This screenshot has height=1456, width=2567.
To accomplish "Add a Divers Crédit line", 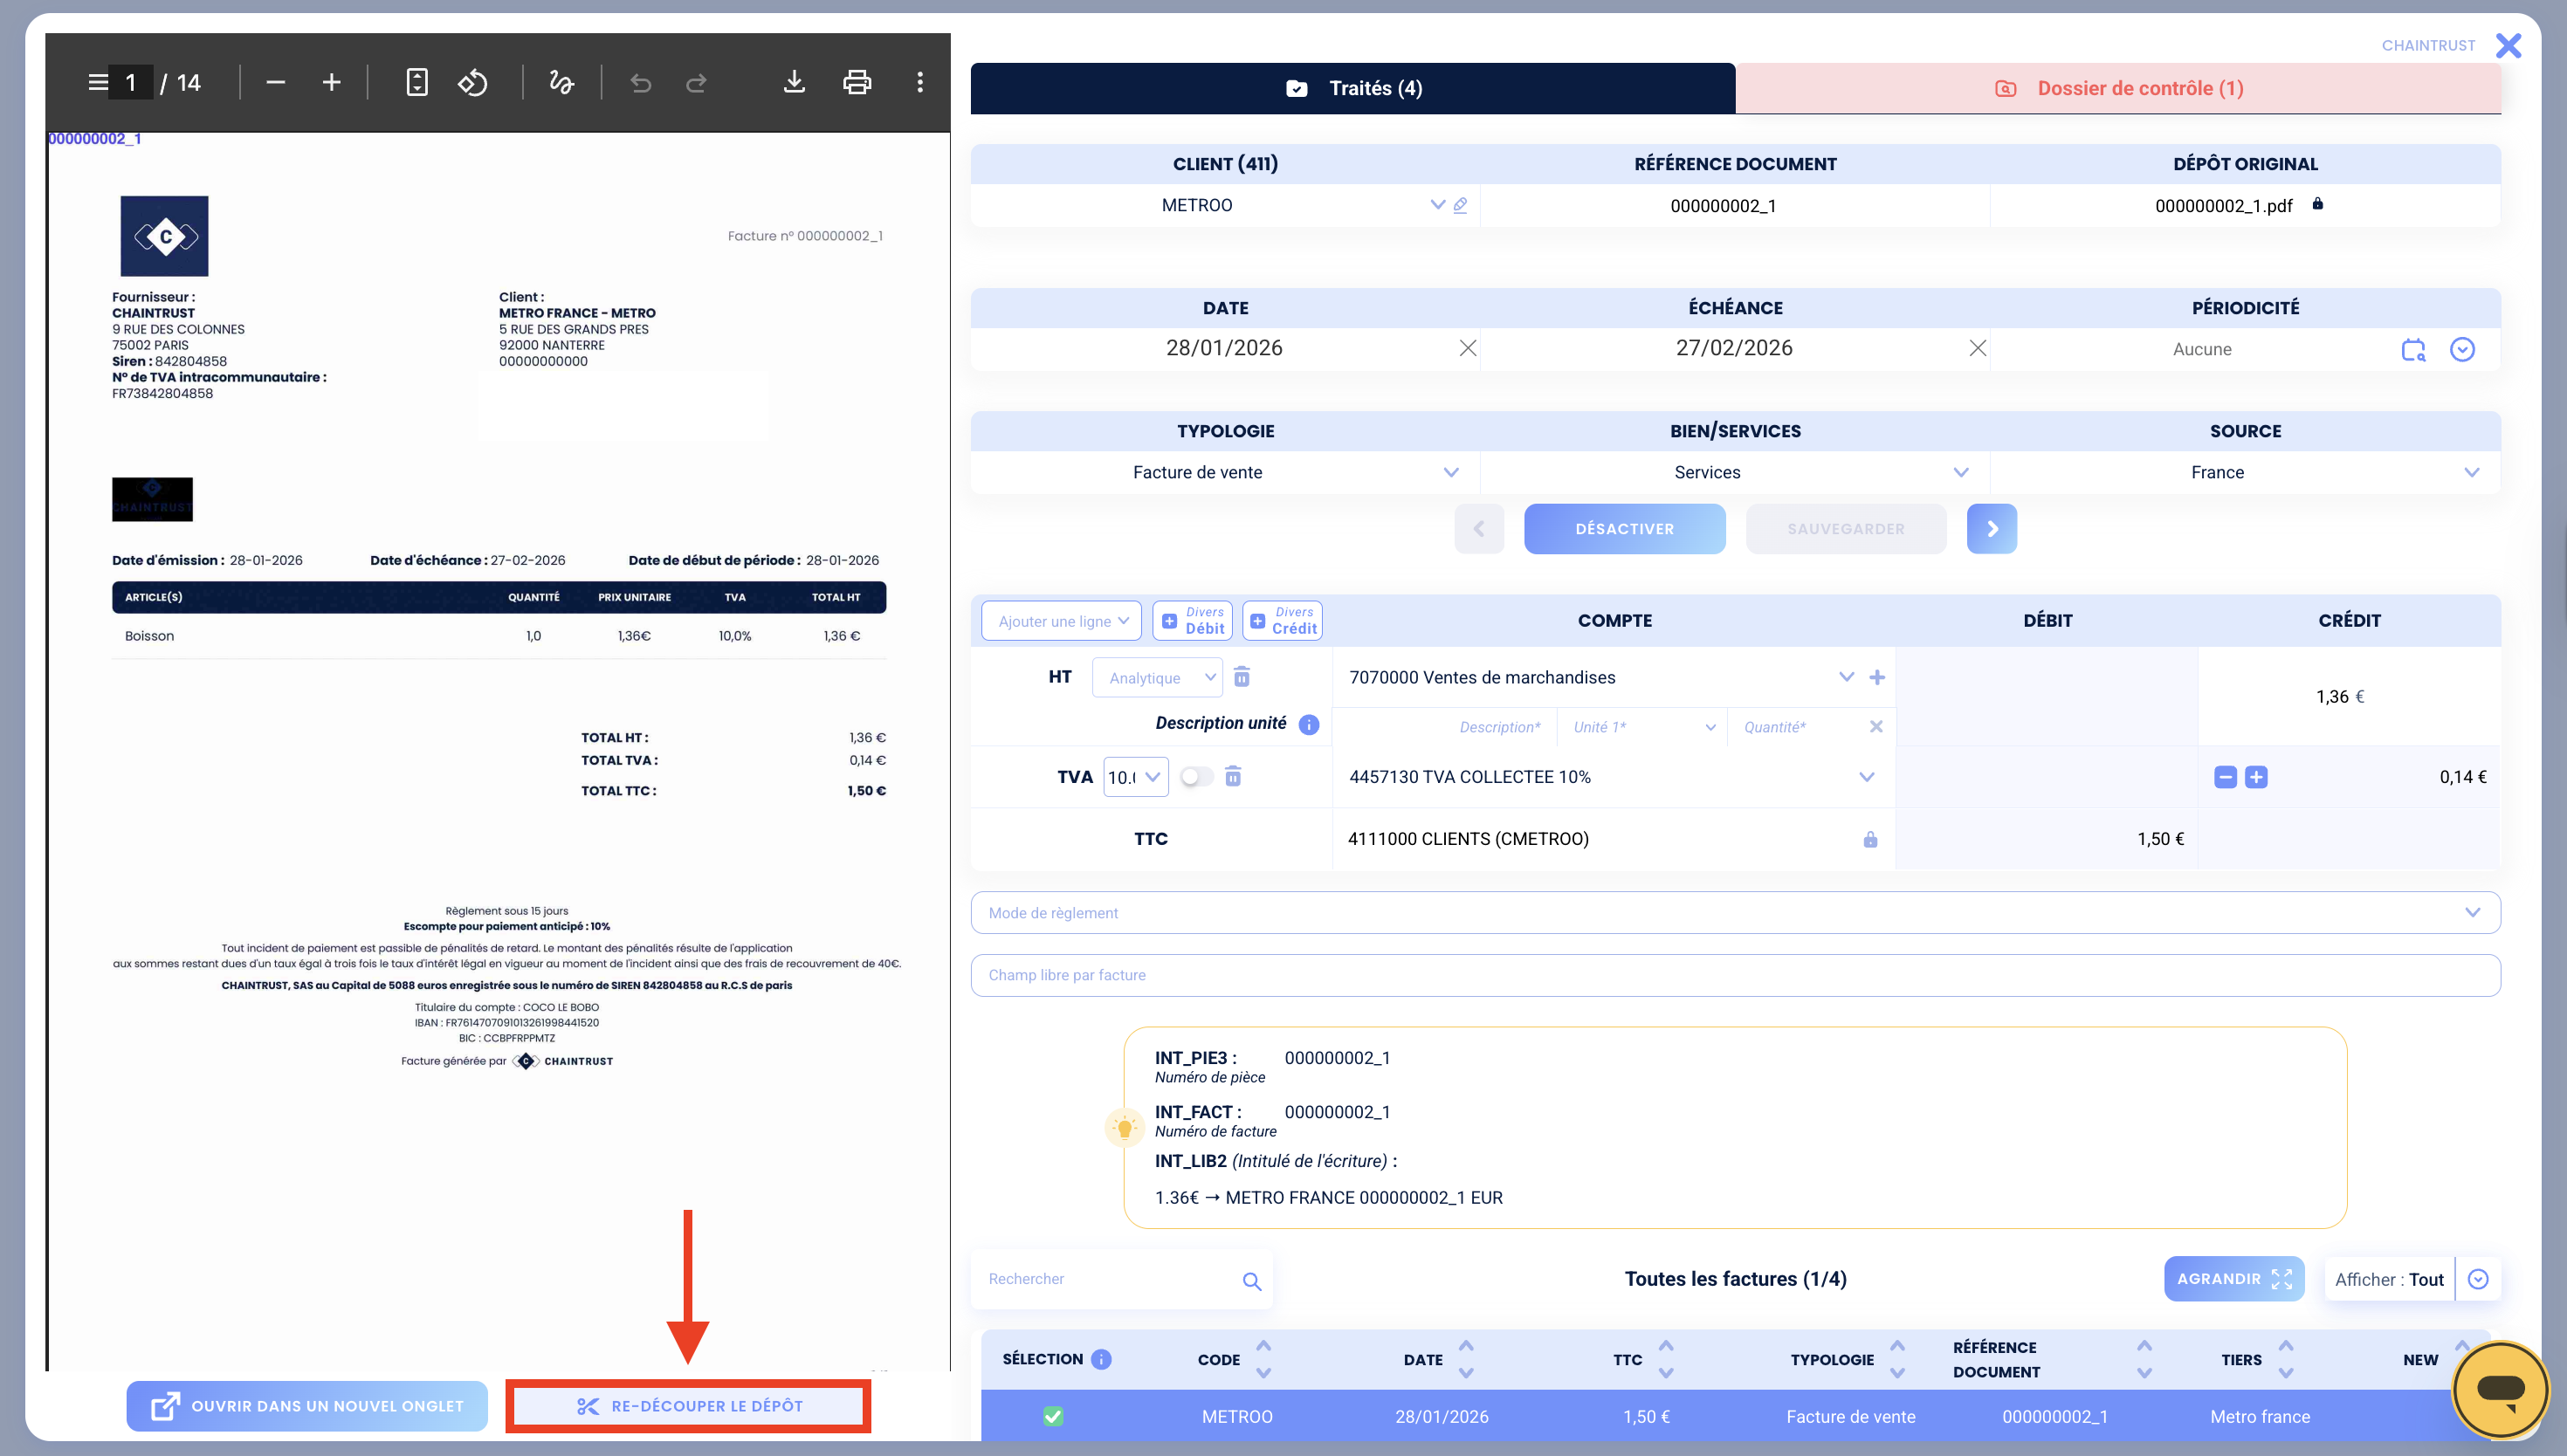I will (1282, 621).
